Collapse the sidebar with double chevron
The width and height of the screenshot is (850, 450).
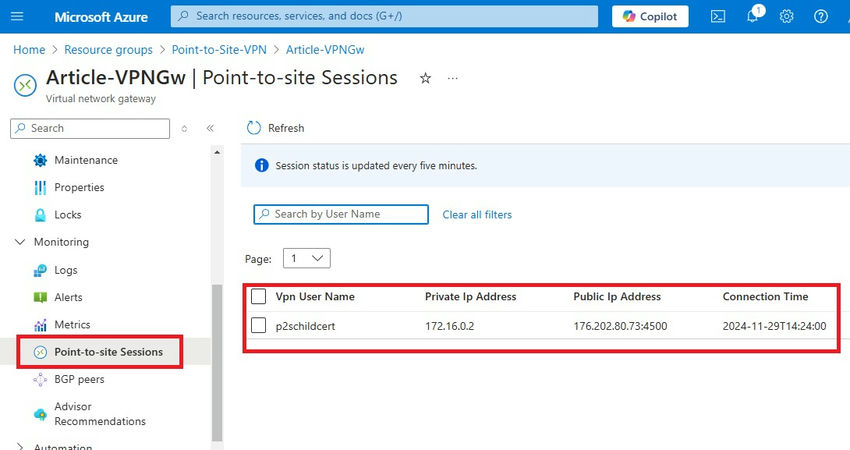point(210,128)
